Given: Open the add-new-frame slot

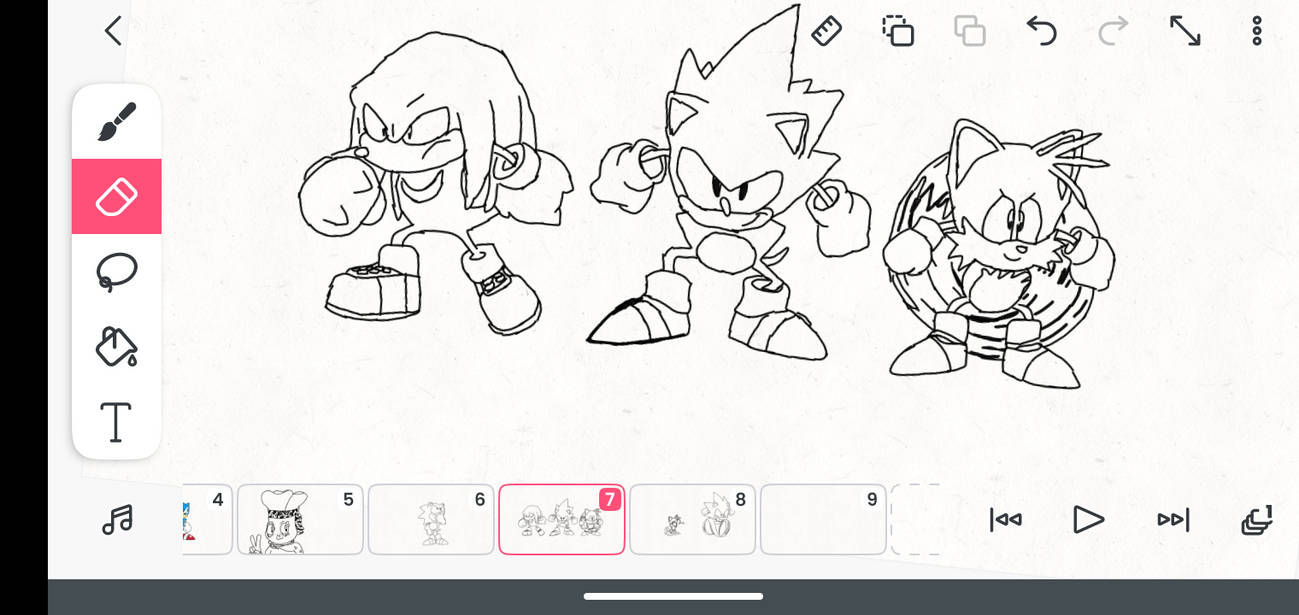Looking at the screenshot, I should coord(916,519).
